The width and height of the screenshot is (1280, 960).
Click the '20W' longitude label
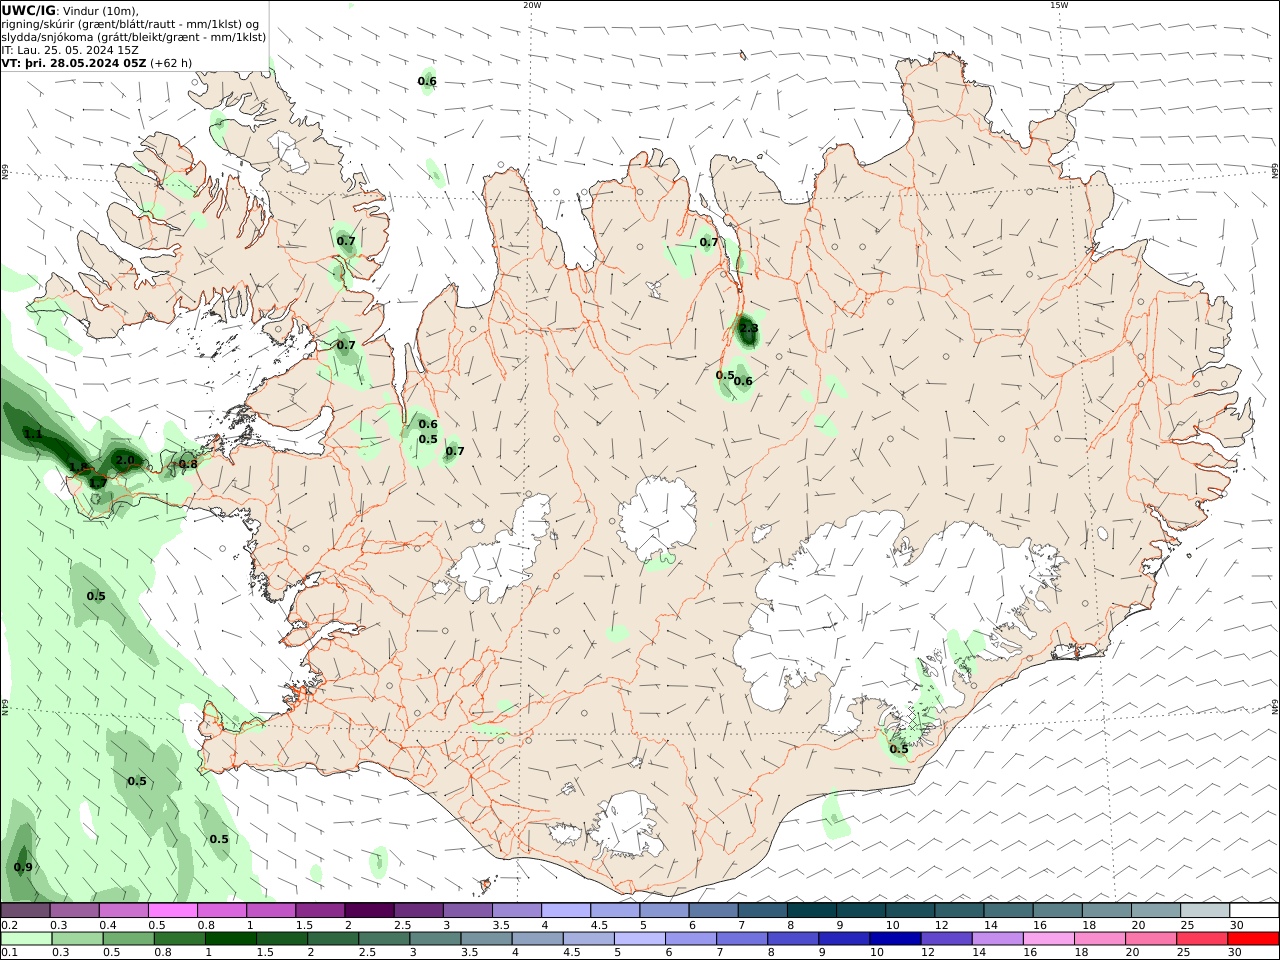(x=532, y=5)
